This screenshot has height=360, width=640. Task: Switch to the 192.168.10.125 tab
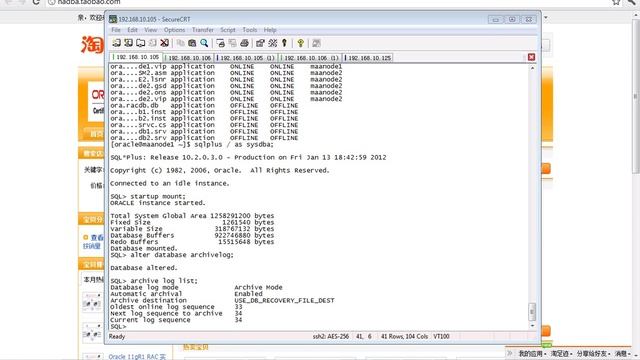tap(369, 58)
